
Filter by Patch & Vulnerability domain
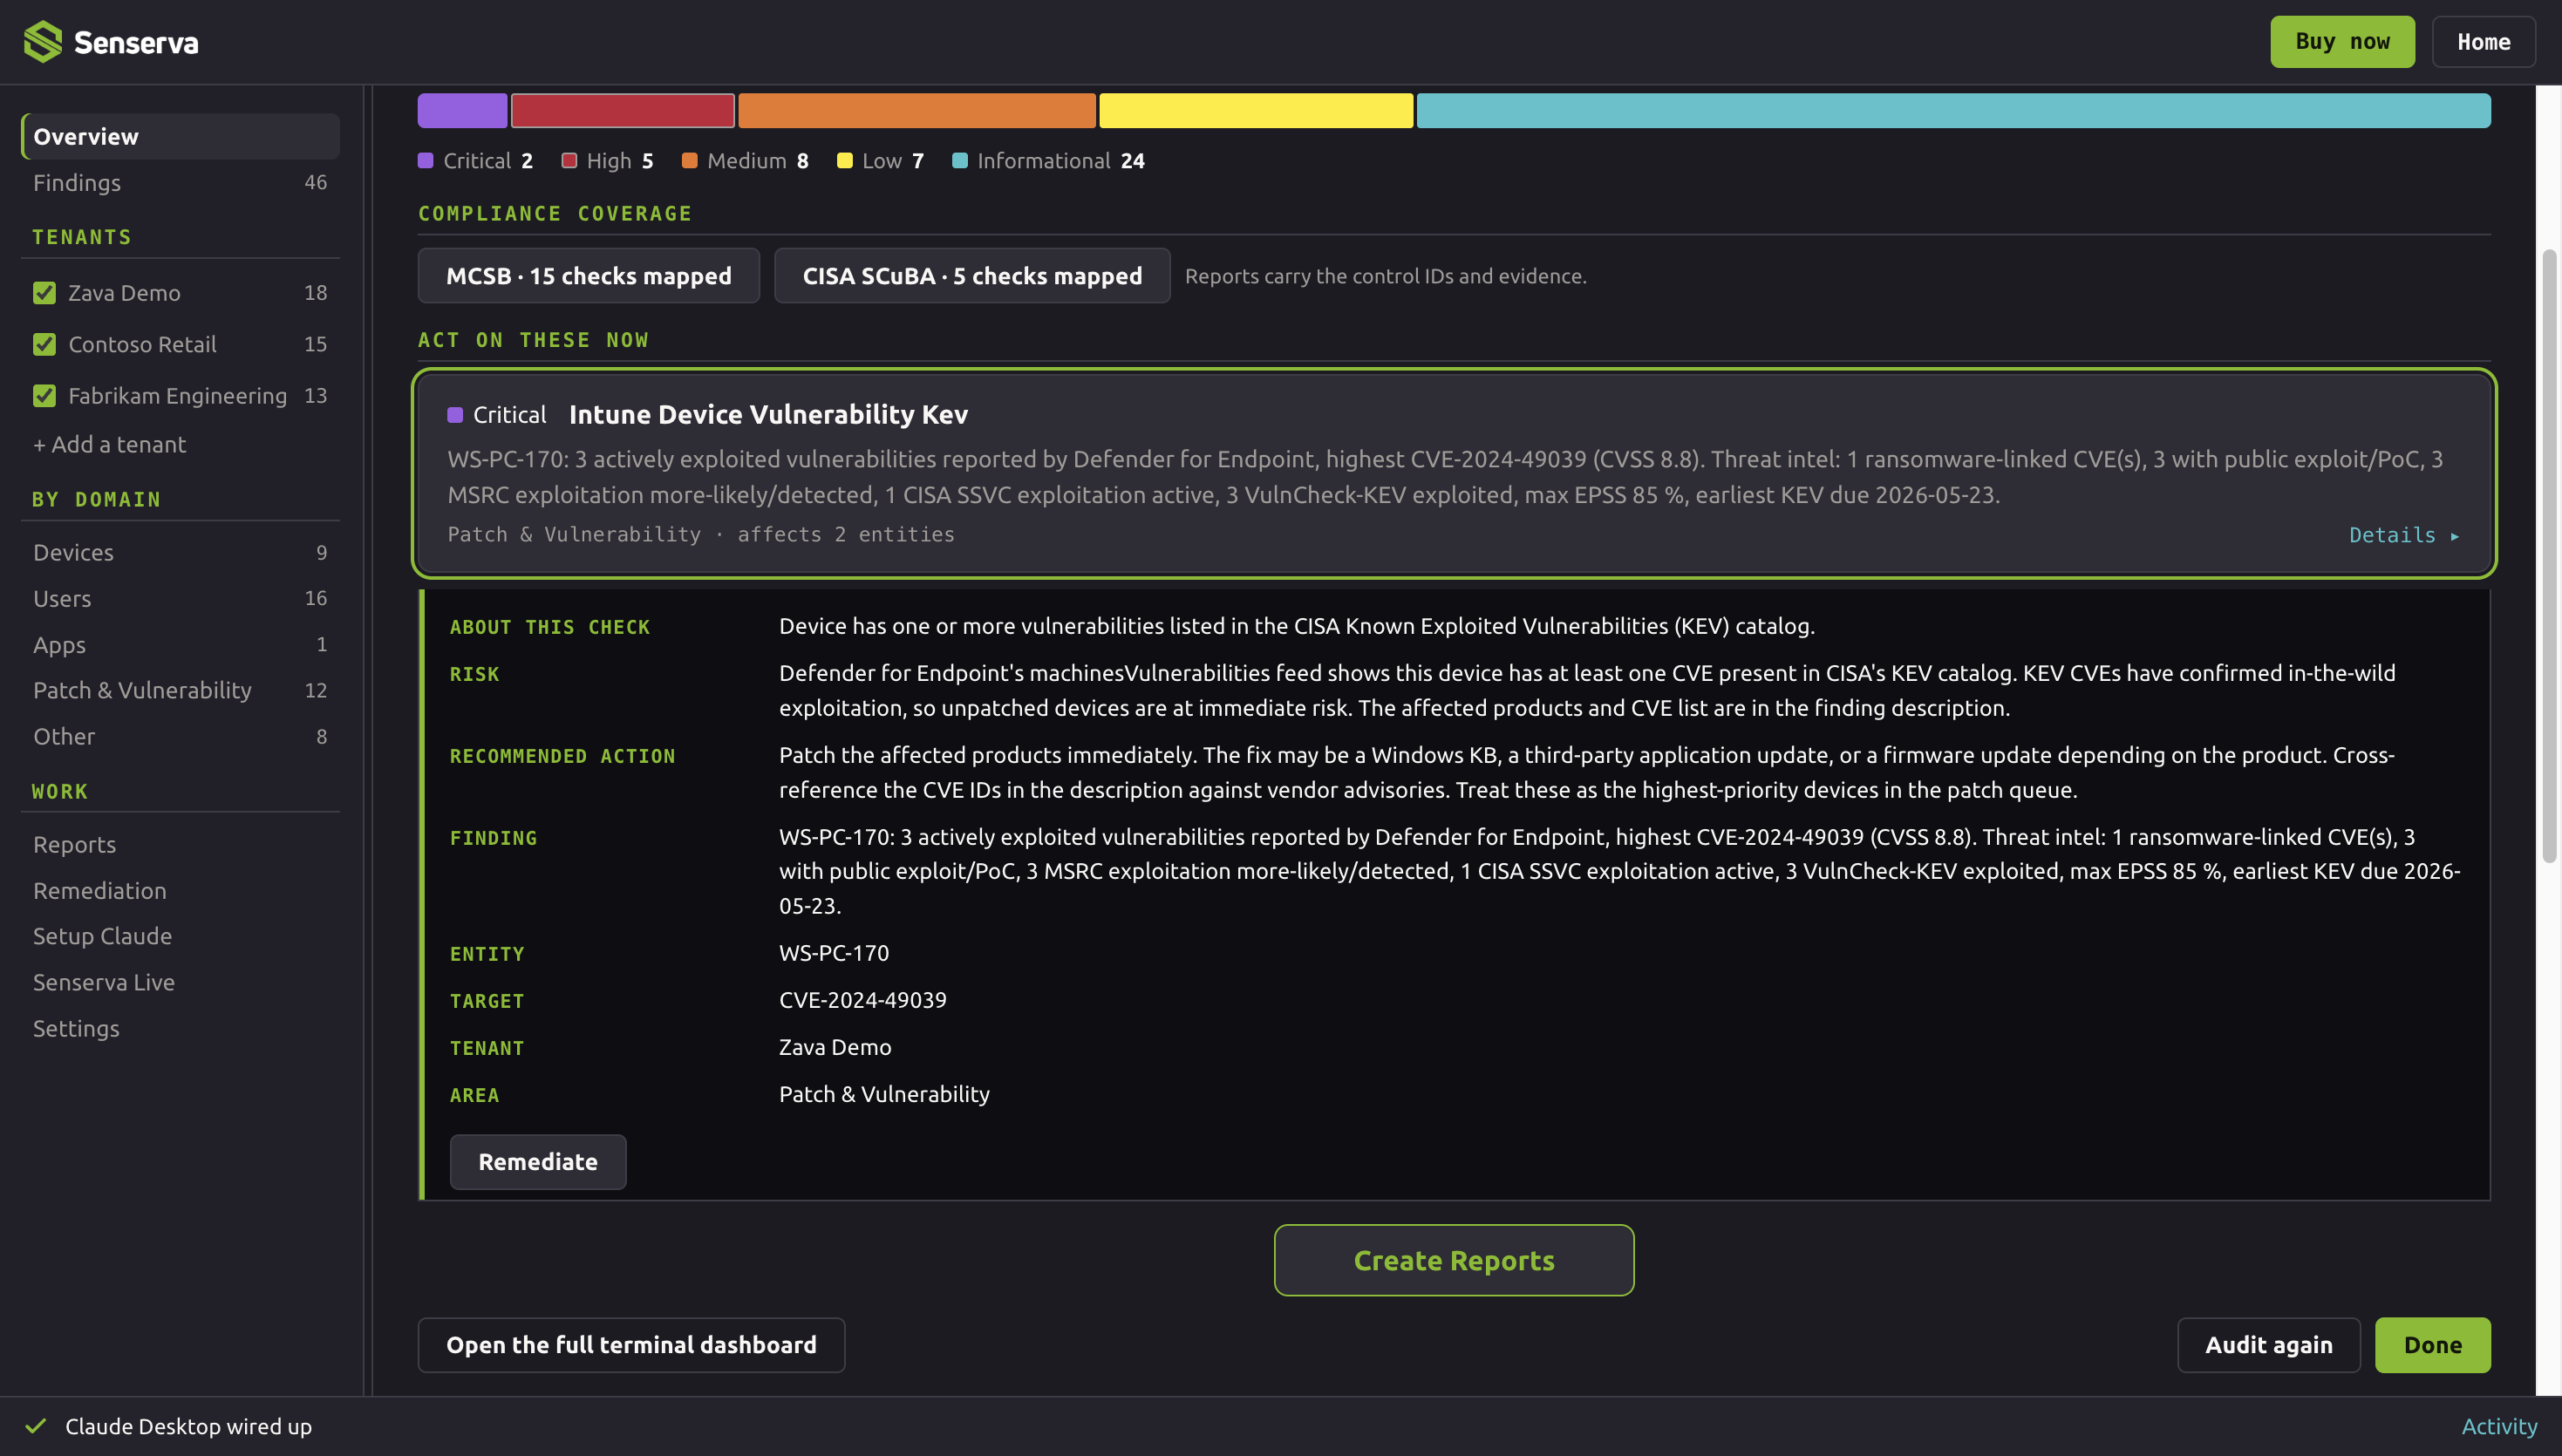[x=180, y=691]
